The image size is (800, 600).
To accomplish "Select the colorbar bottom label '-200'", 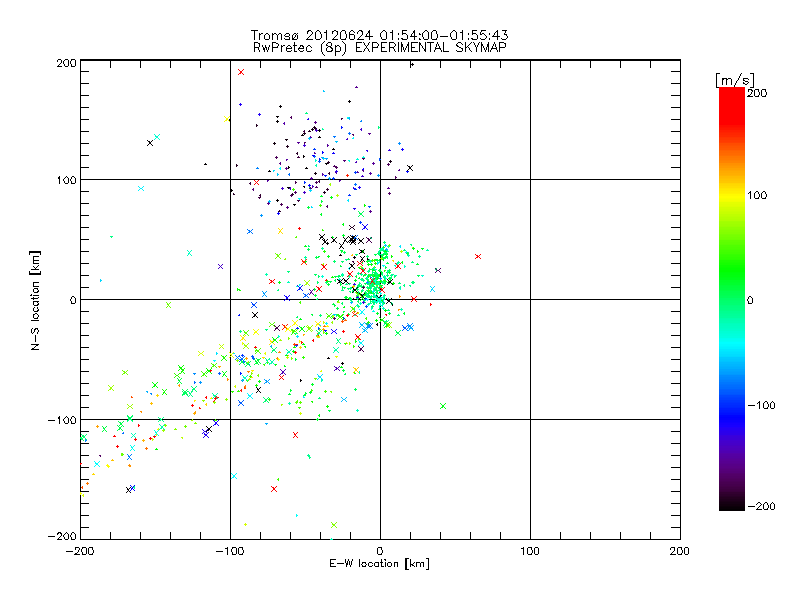I will [761, 506].
